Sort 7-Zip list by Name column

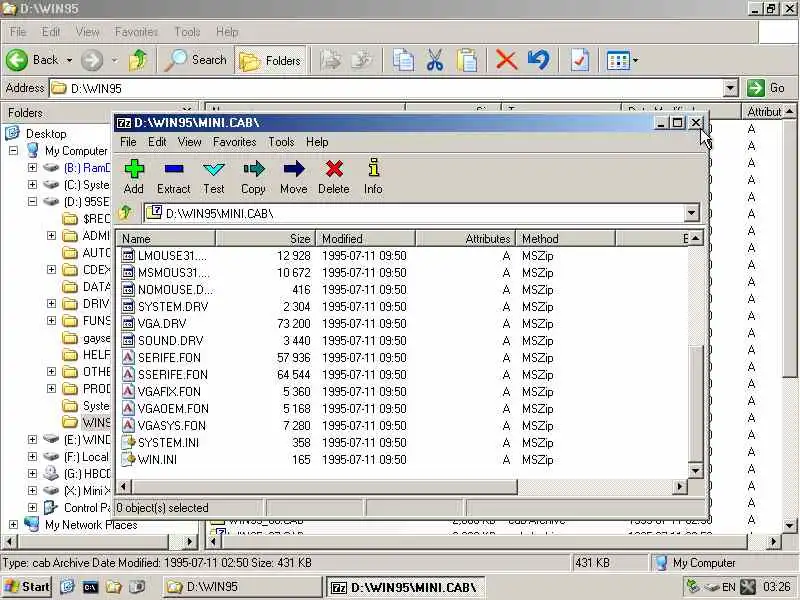[166, 238]
